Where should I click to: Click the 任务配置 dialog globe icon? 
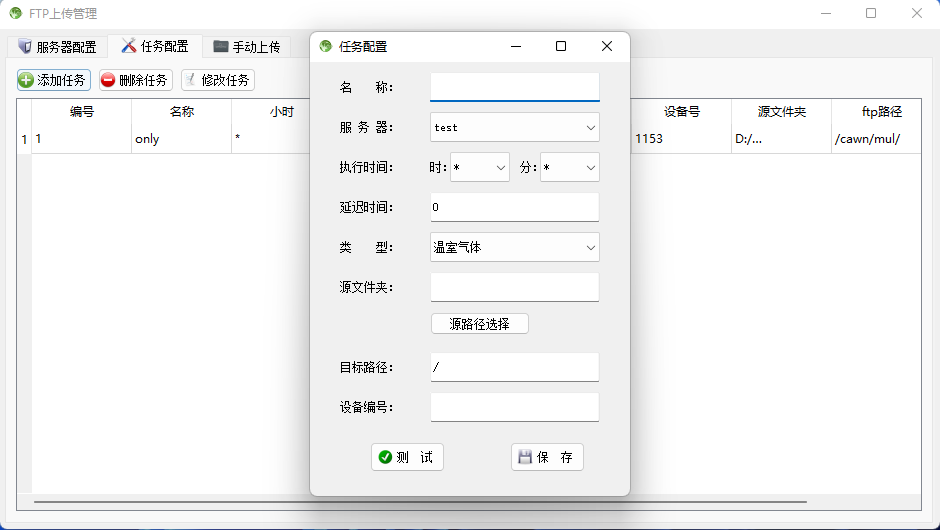tap(326, 46)
